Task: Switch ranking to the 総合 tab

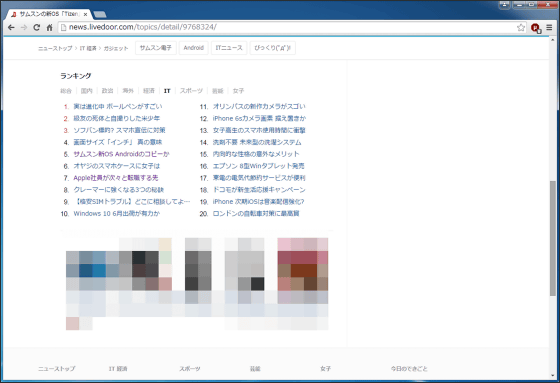Action: tap(66, 91)
